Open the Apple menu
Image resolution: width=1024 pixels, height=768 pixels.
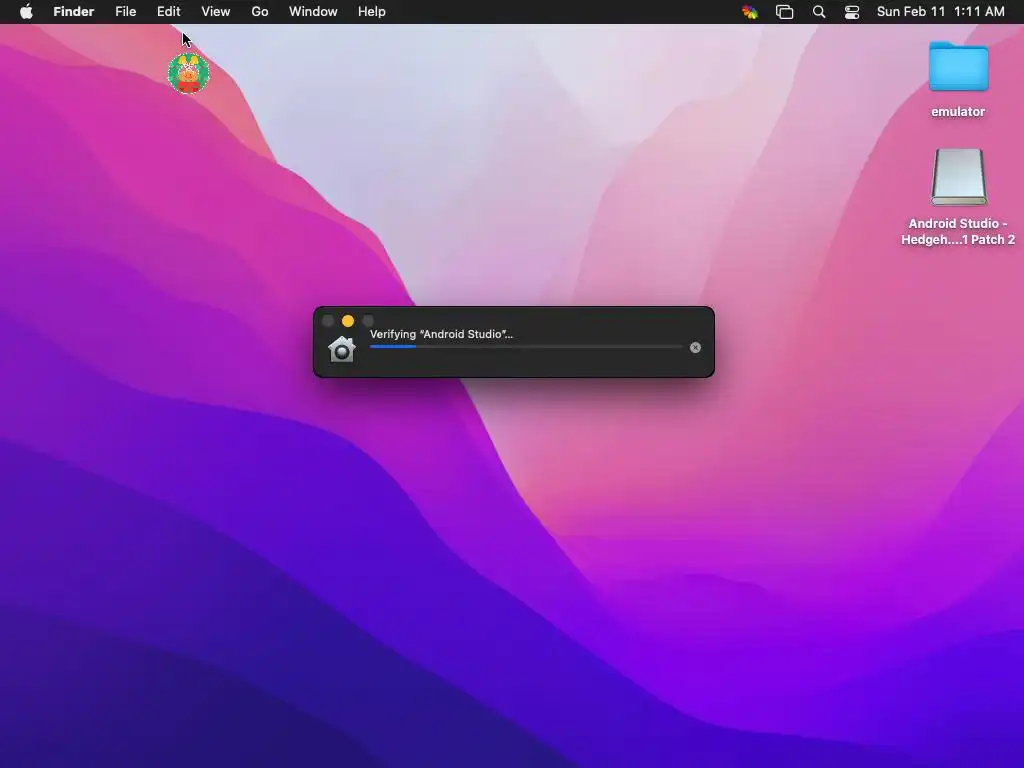click(26, 12)
